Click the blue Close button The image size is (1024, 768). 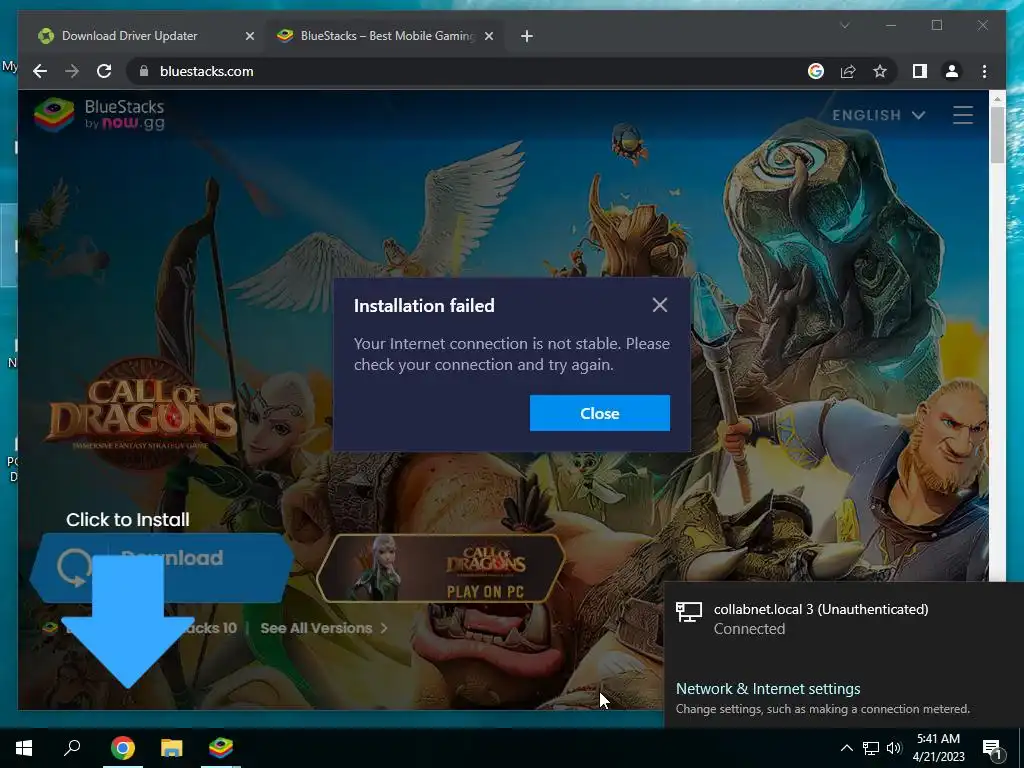600,413
